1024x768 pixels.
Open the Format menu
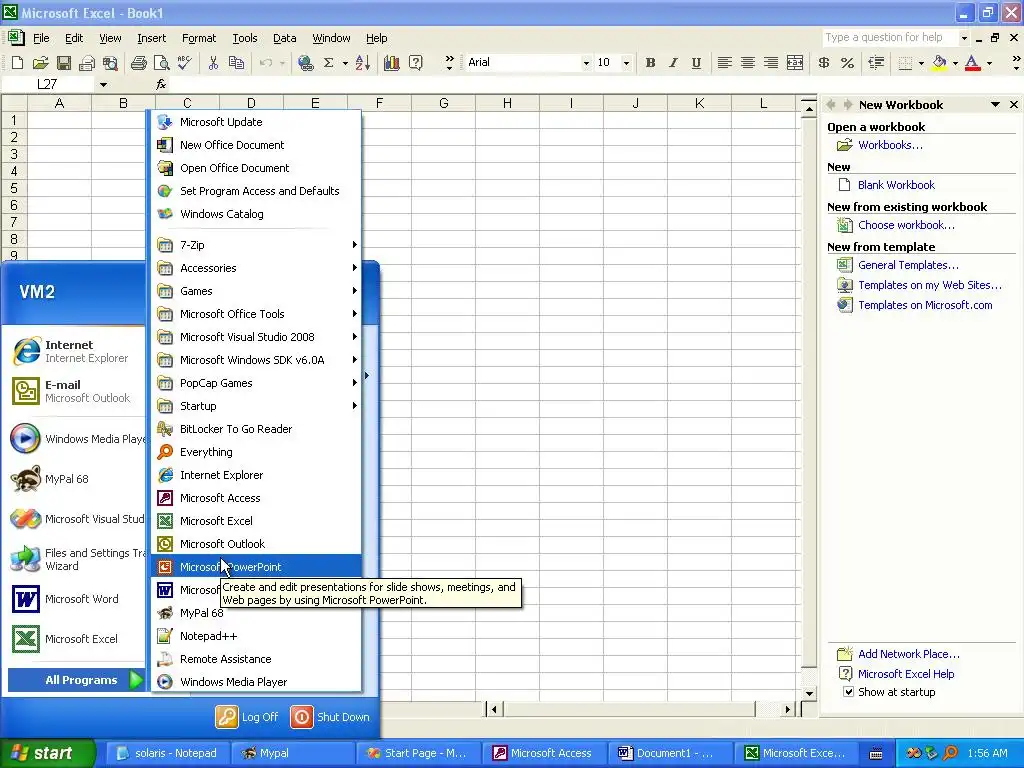click(199, 38)
